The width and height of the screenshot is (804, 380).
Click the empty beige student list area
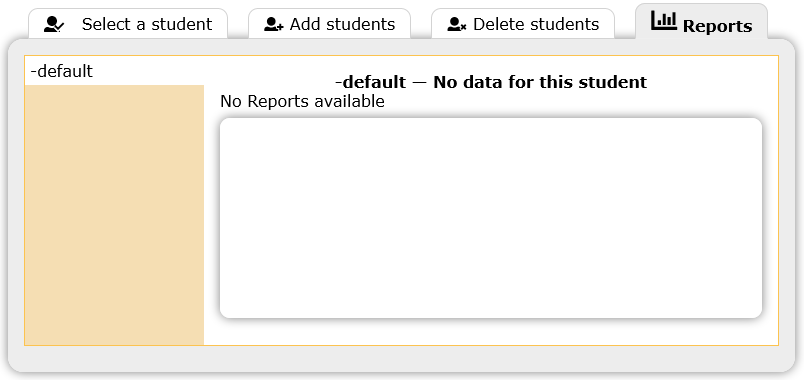click(114, 215)
